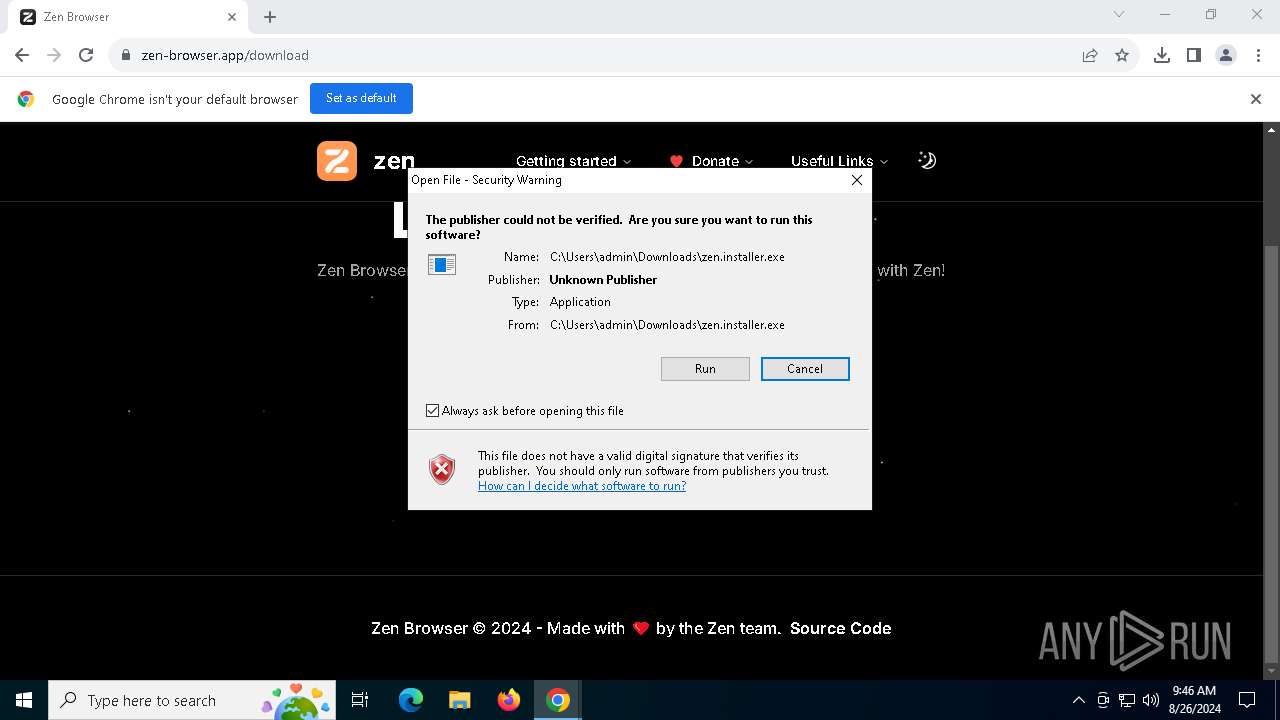Viewport: 1280px width, 720px height.
Task: Open Windows Start menu
Action: [x=24, y=700]
